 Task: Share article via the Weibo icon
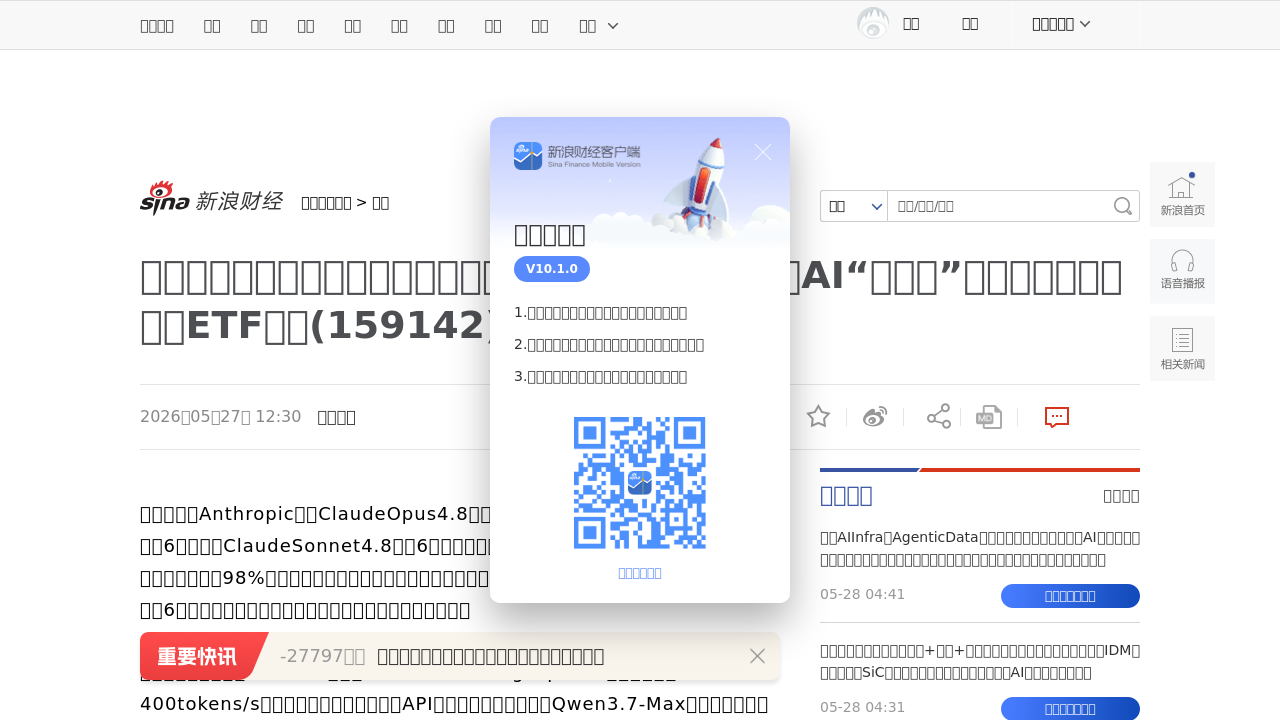click(x=875, y=417)
